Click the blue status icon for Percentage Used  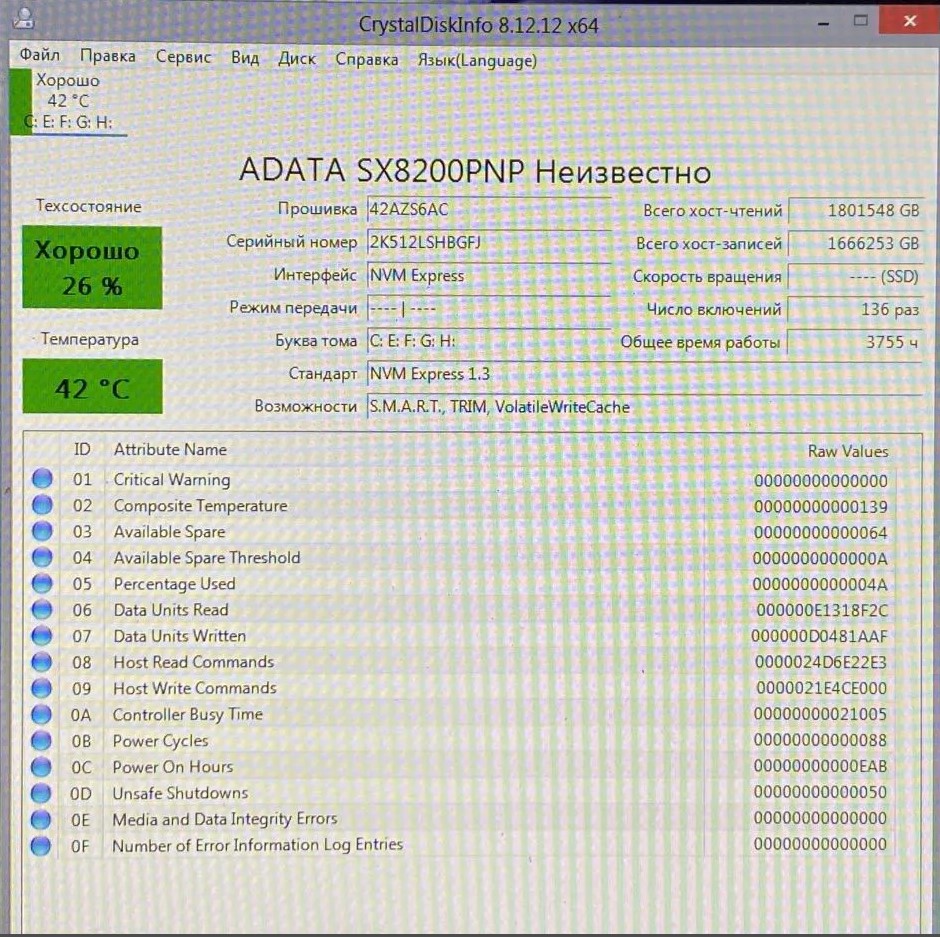tap(42, 583)
